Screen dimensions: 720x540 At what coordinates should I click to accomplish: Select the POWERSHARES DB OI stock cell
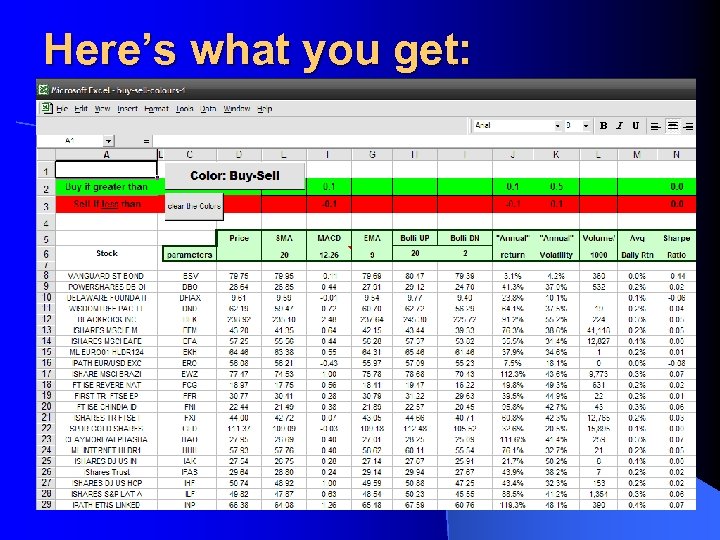(106, 287)
